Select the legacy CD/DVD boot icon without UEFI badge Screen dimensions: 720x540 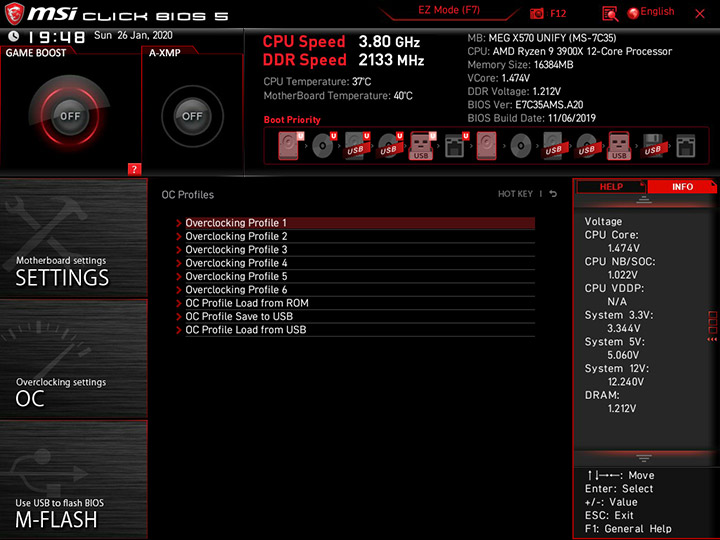pos(521,146)
